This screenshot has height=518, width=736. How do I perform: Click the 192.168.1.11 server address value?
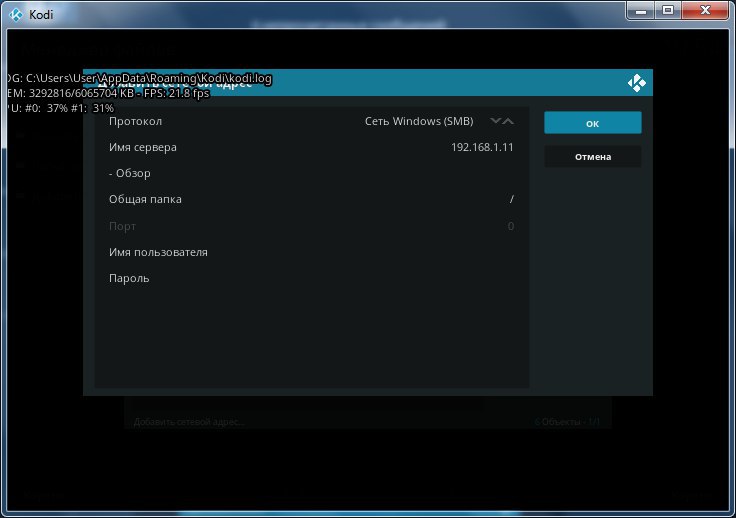pos(482,147)
